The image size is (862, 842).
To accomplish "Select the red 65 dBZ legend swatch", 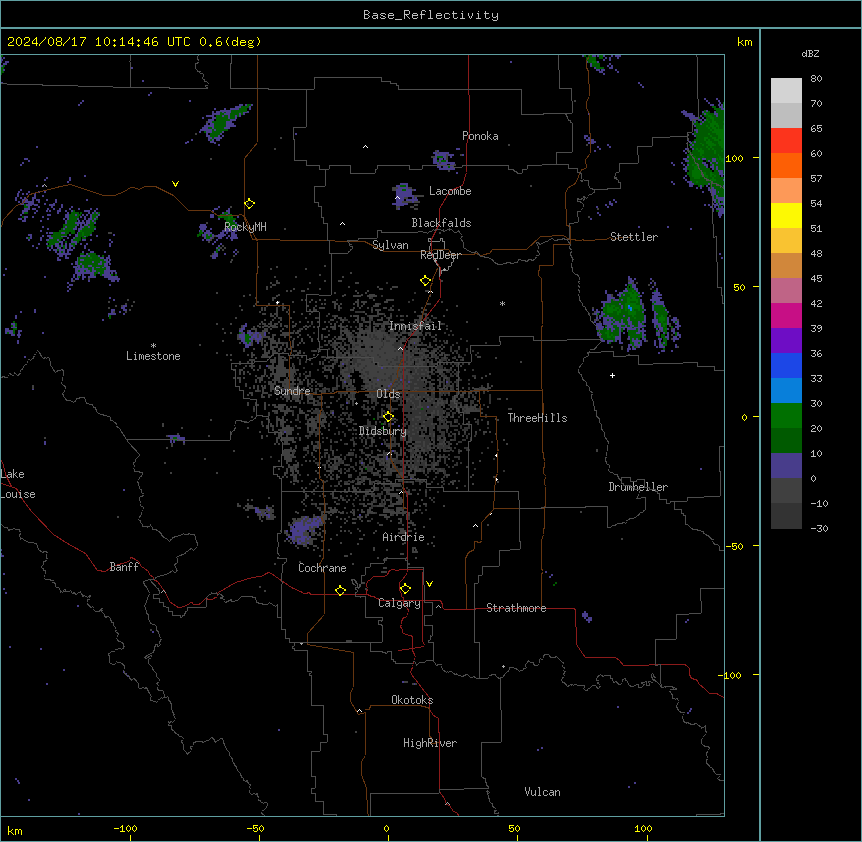I will [x=786, y=141].
